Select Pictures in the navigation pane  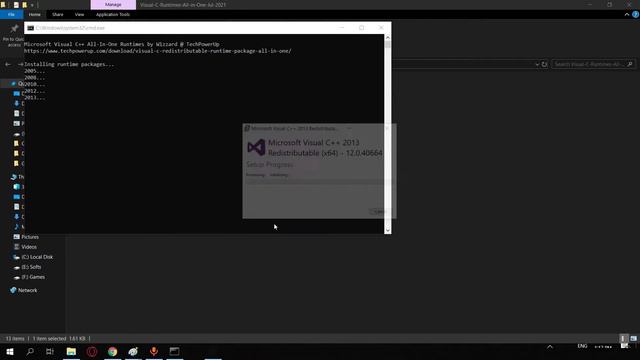[x=30, y=237]
